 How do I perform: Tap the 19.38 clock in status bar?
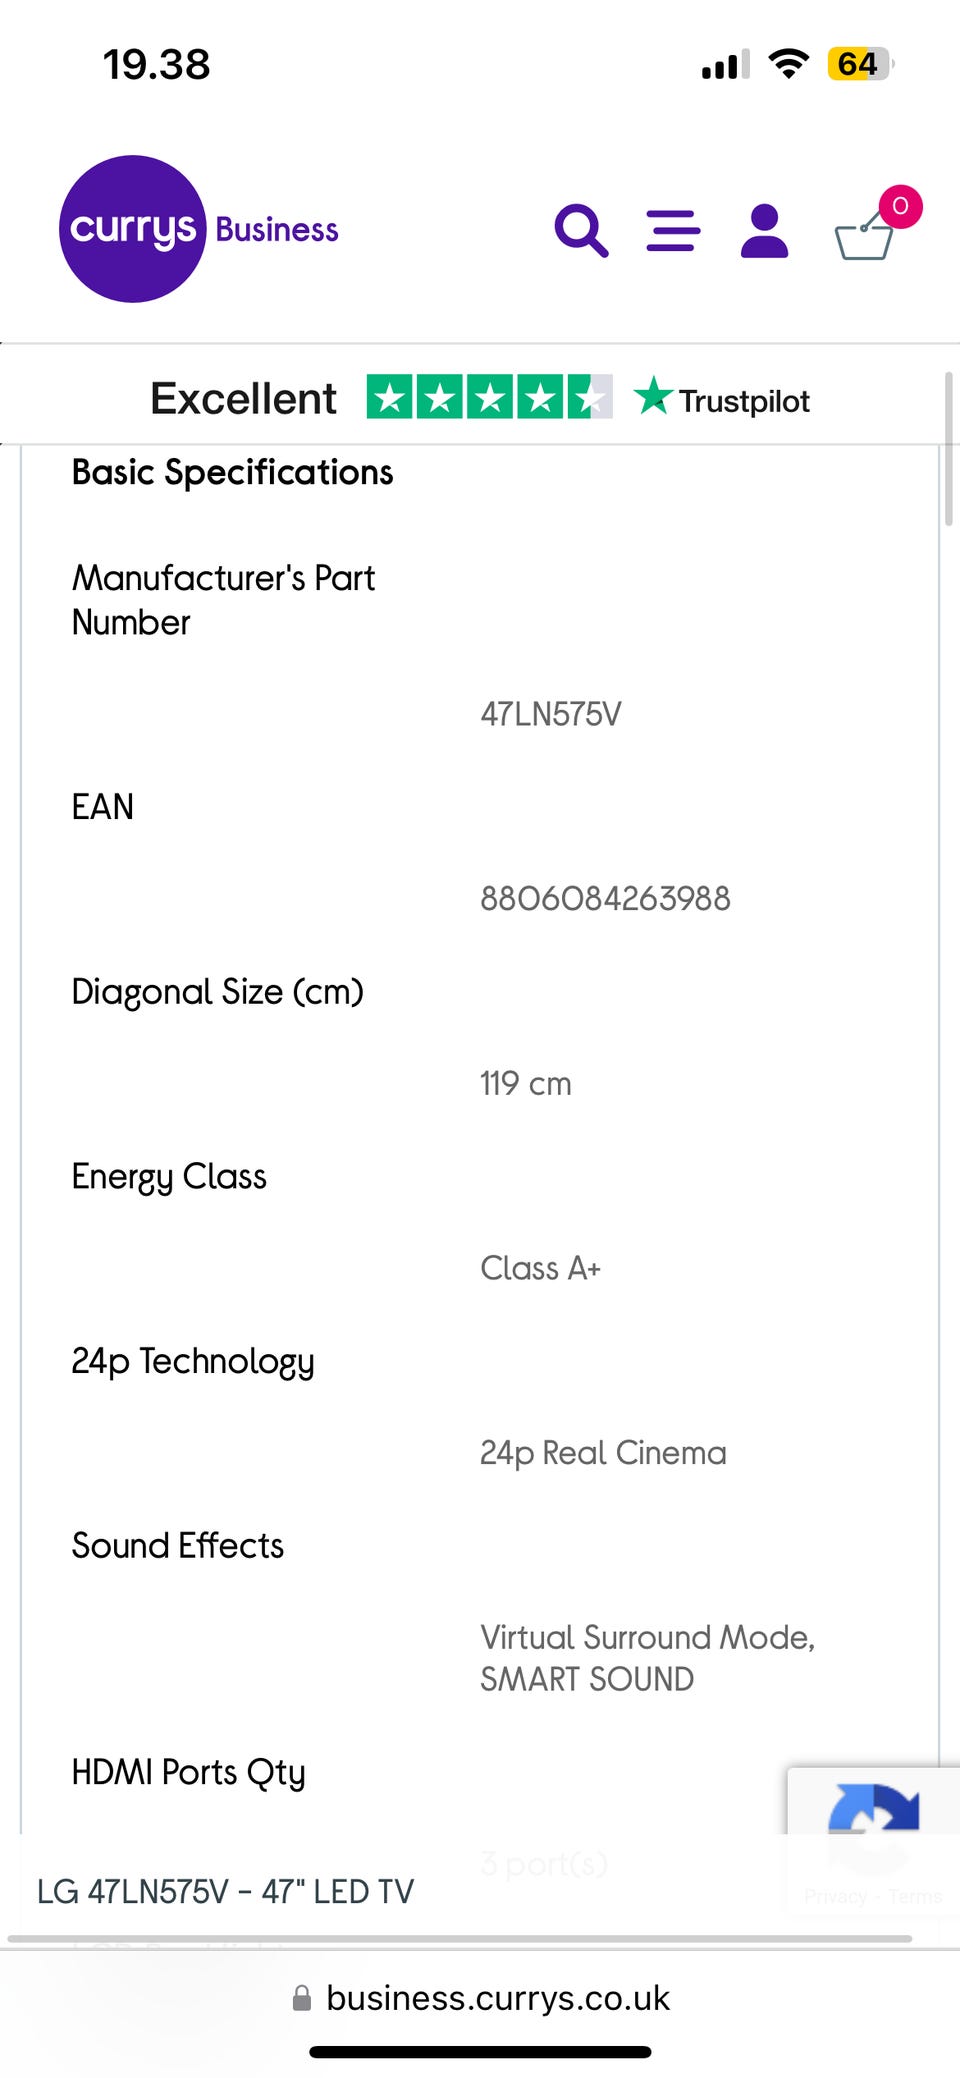[157, 65]
